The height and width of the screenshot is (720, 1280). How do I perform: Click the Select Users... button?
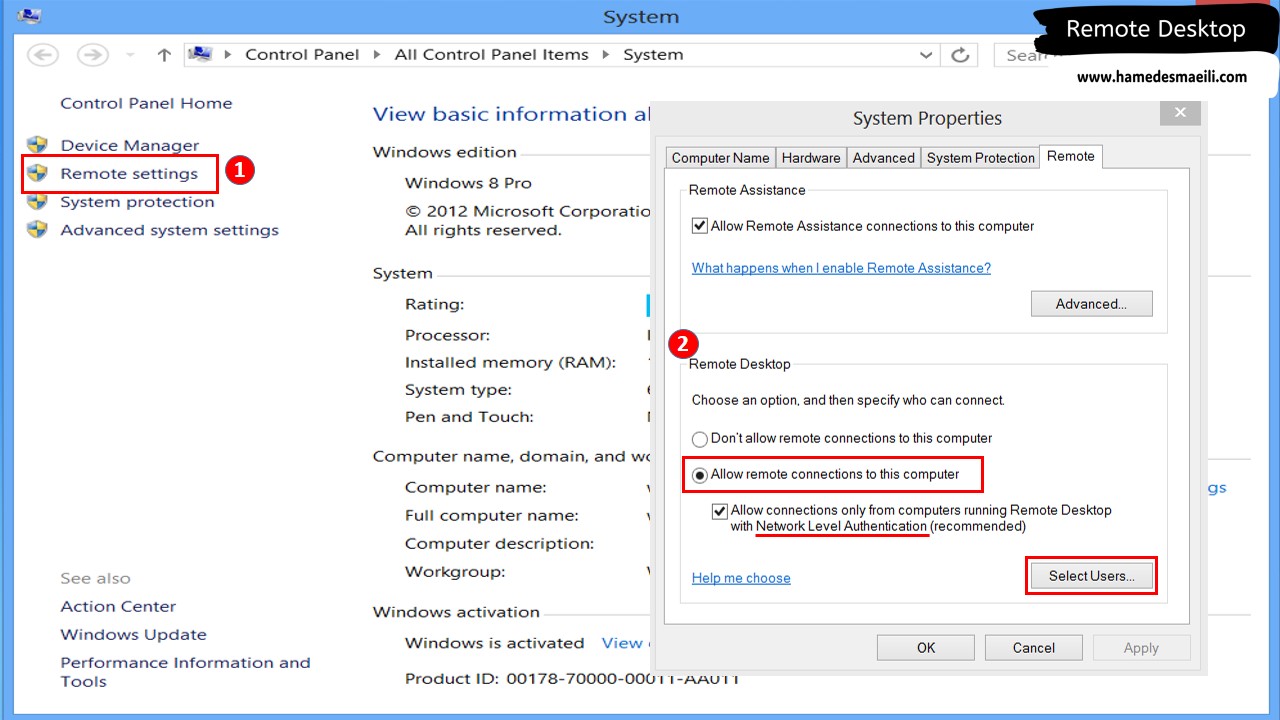1091,576
